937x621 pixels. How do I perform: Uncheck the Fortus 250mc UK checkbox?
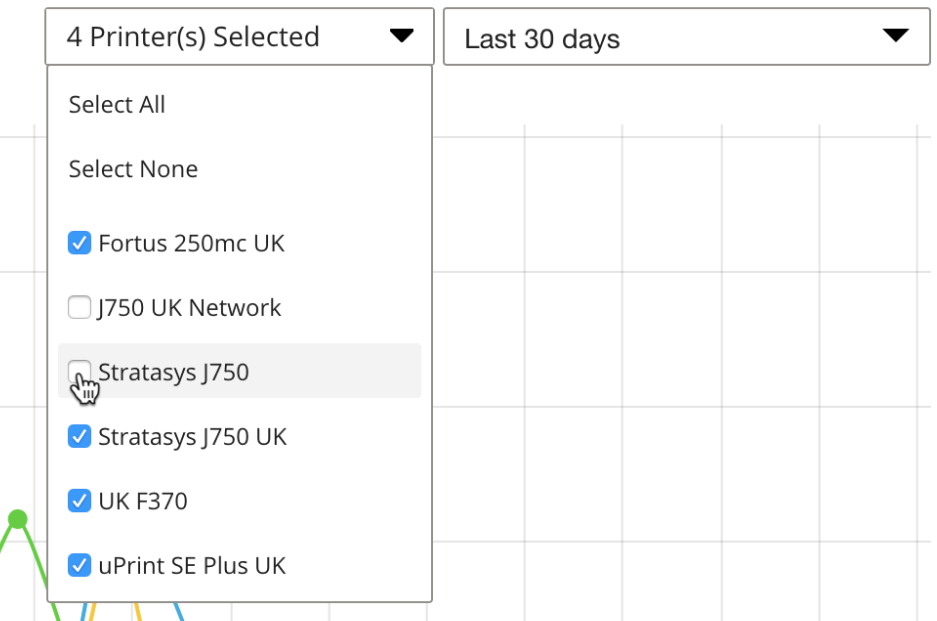79,243
